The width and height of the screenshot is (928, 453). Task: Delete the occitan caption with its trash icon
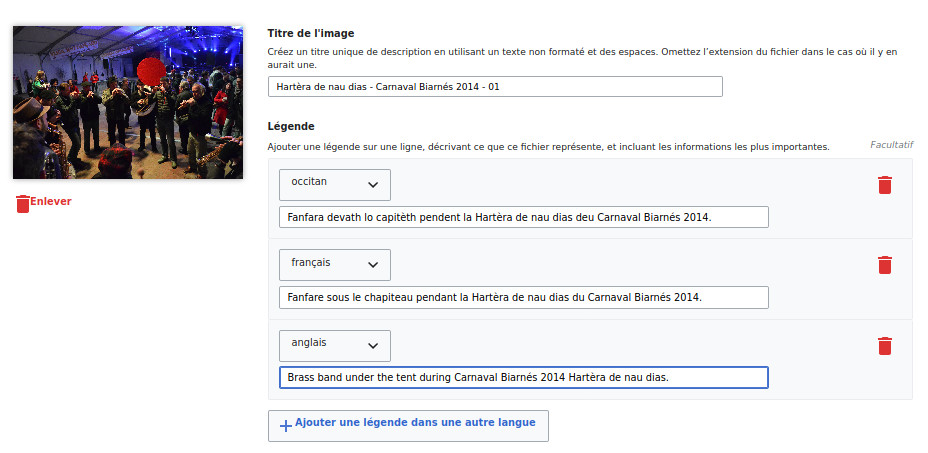884,185
